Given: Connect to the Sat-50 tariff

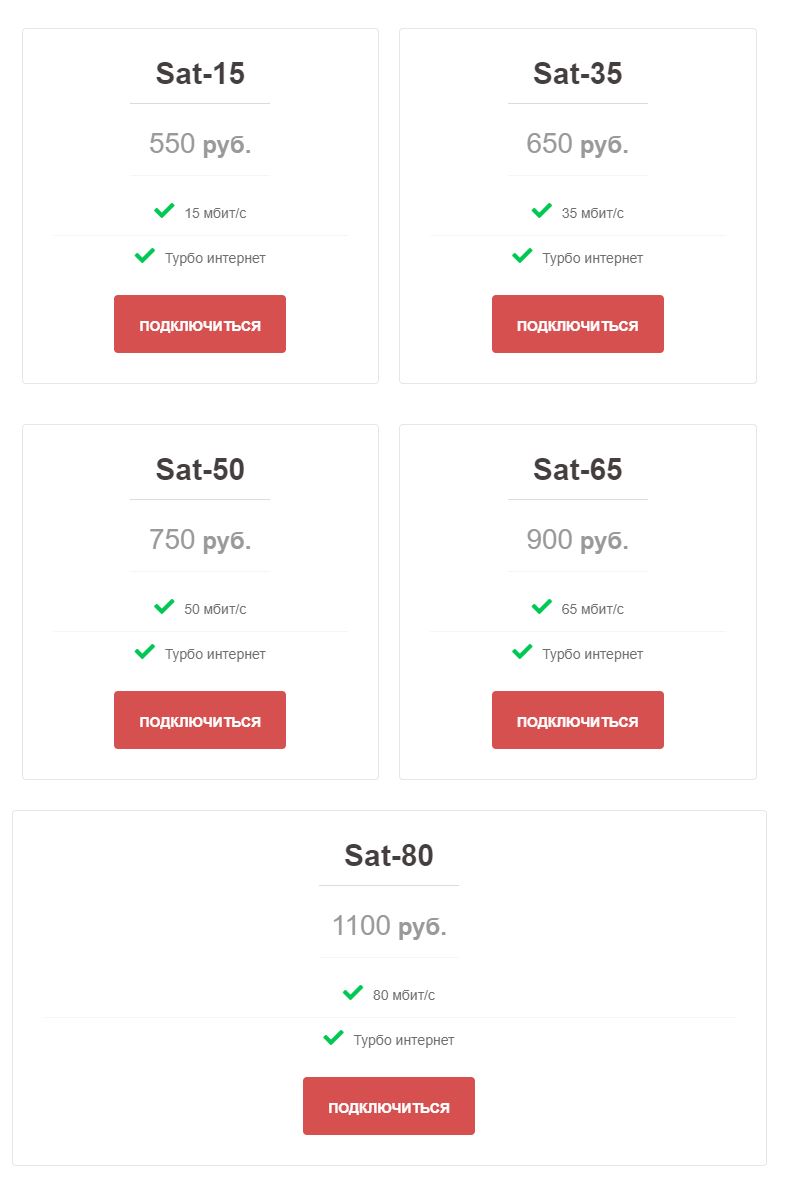Looking at the screenshot, I should pos(200,720).
